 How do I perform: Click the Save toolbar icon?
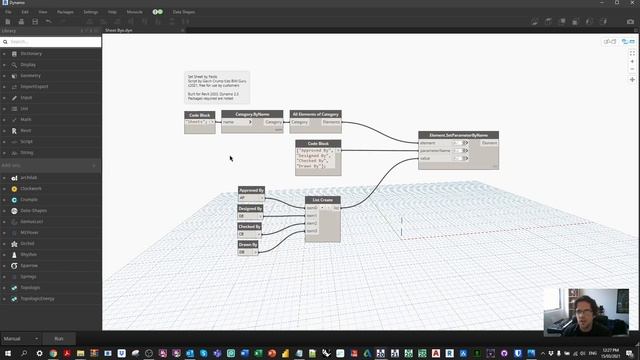[x=35, y=22]
